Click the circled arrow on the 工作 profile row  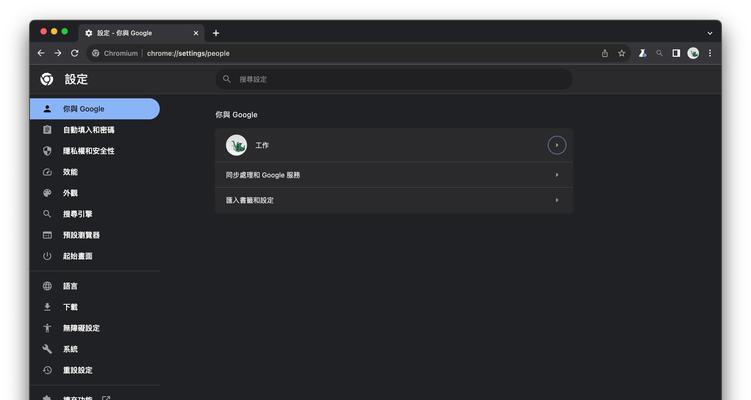[x=557, y=145]
